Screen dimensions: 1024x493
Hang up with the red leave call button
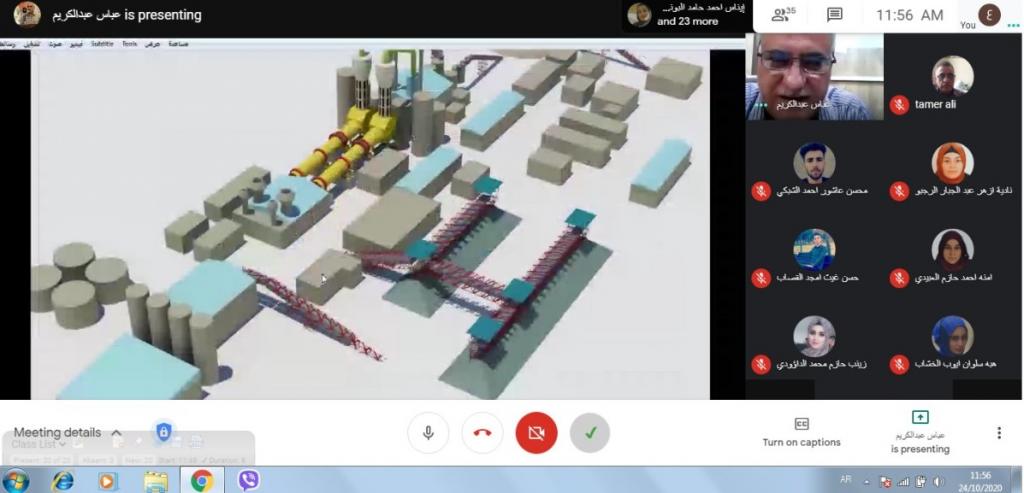(x=482, y=433)
